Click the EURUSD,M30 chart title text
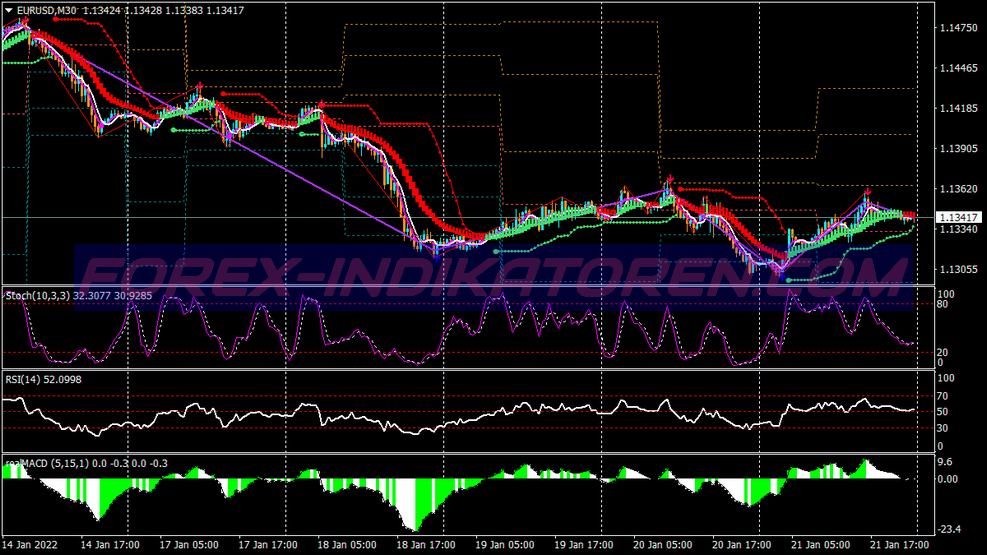Image resolution: width=987 pixels, height=555 pixels. [x=50, y=10]
